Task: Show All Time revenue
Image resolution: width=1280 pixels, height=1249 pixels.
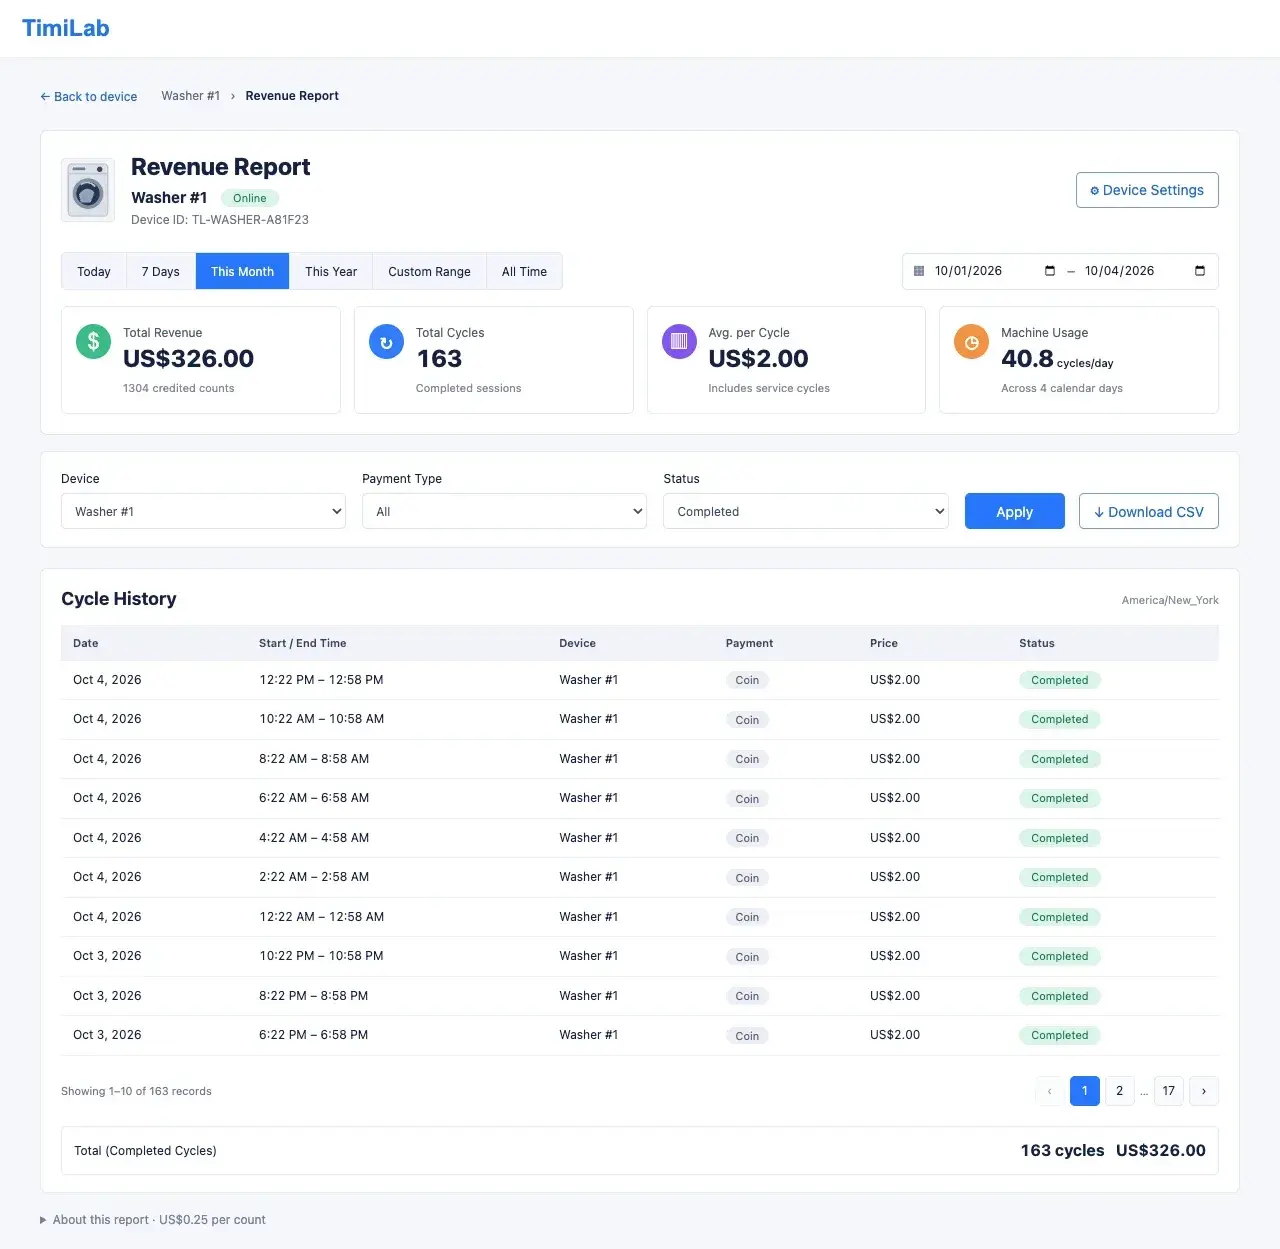Action: [524, 272]
